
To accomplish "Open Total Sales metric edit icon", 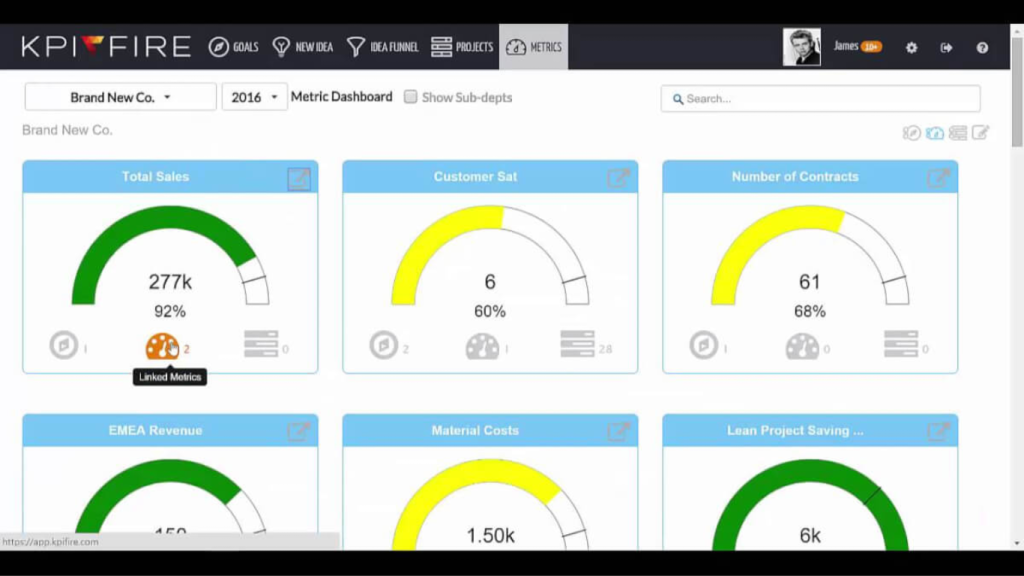I will [x=298, y=179].
